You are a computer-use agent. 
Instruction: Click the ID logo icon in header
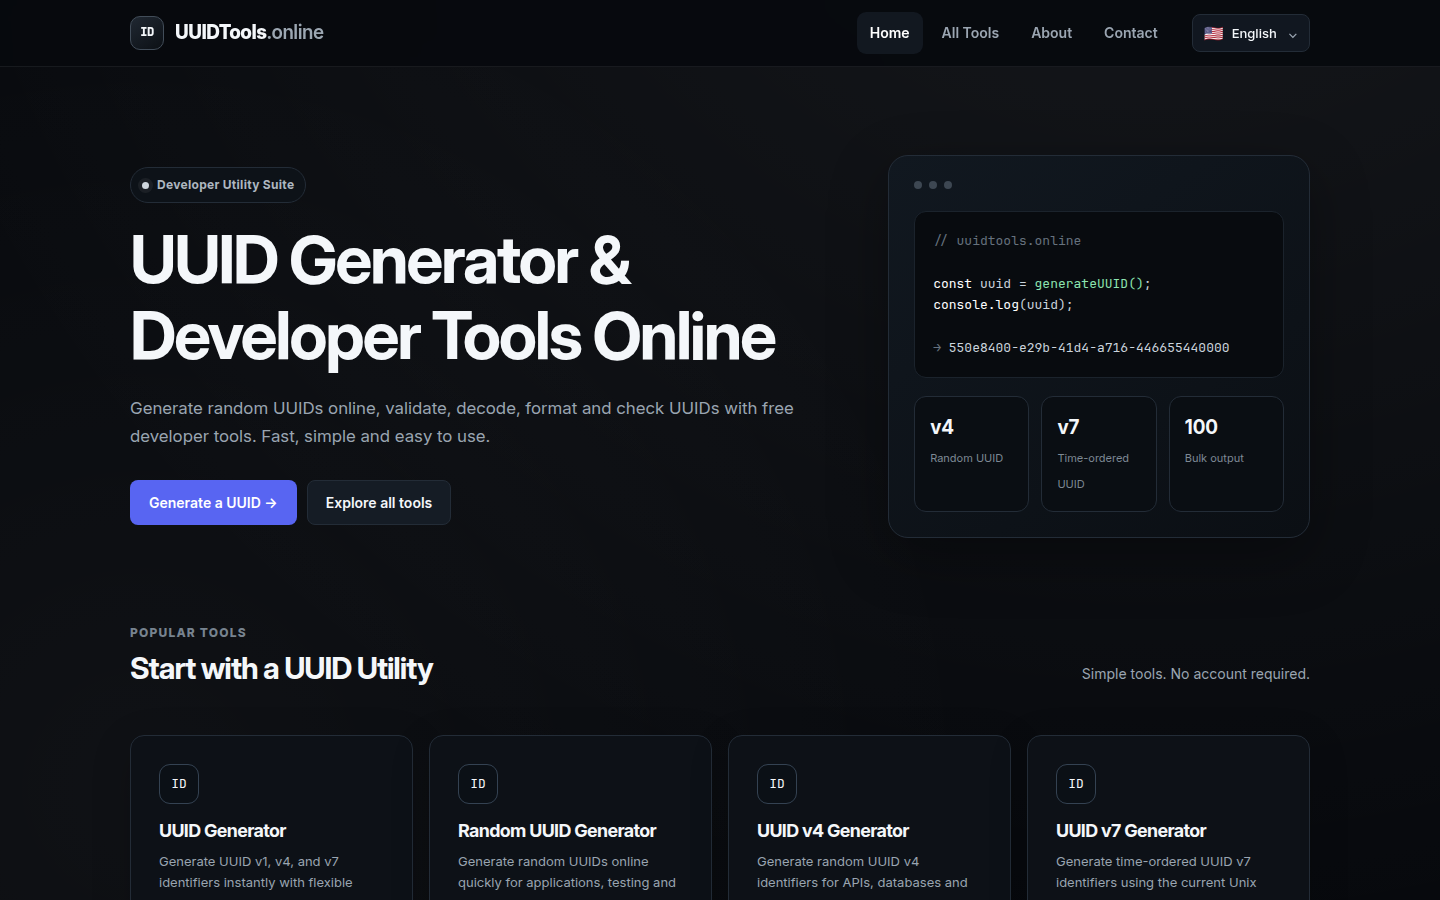pos(147,33)
